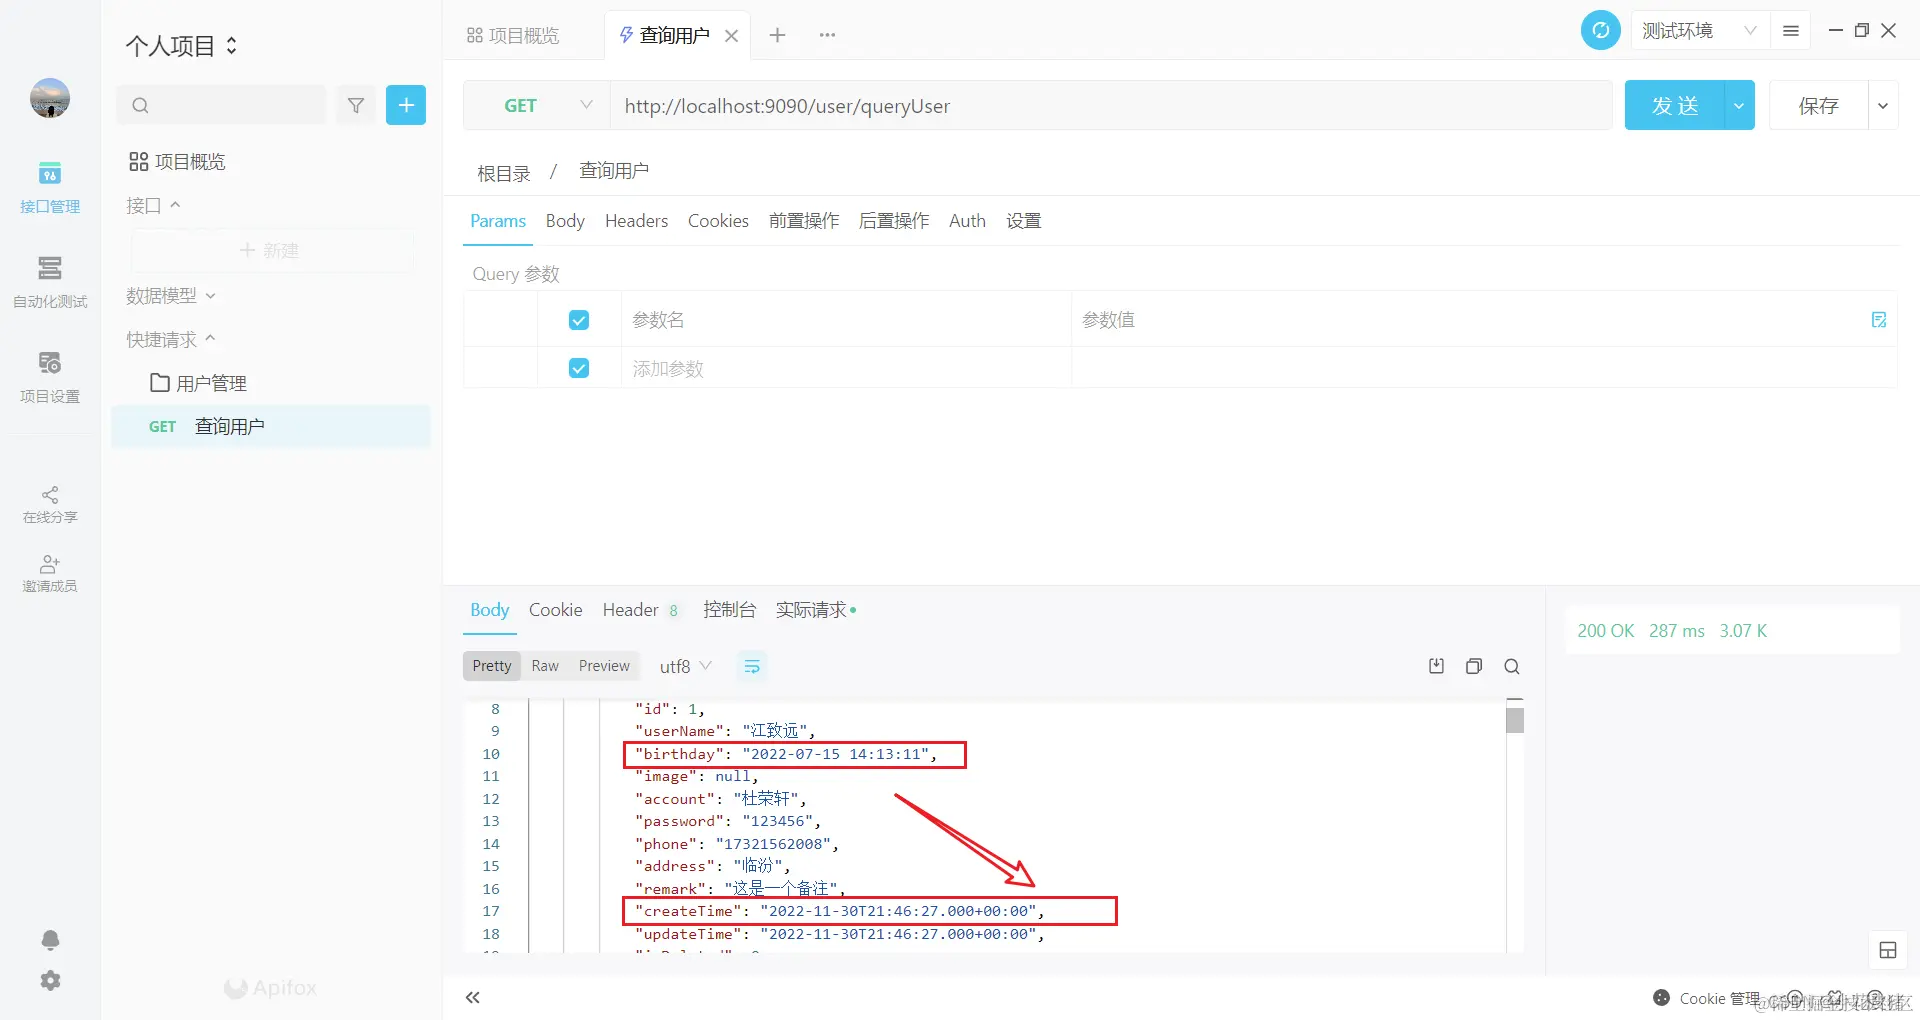Open 项目概览 in the left panel
This screenshot has width=1920, height=1020.
(x=177, y=162)
